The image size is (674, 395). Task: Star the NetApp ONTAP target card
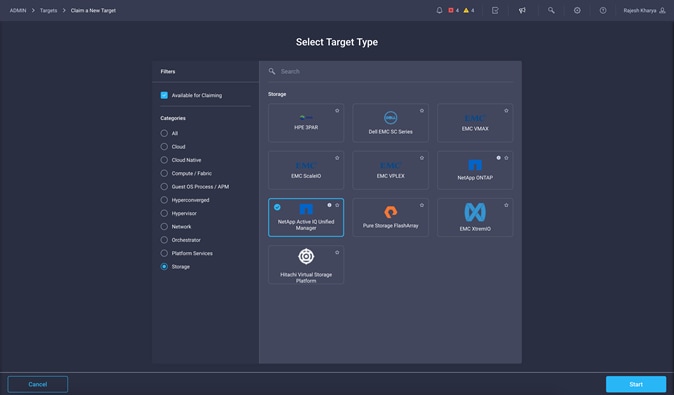point(506,158)
